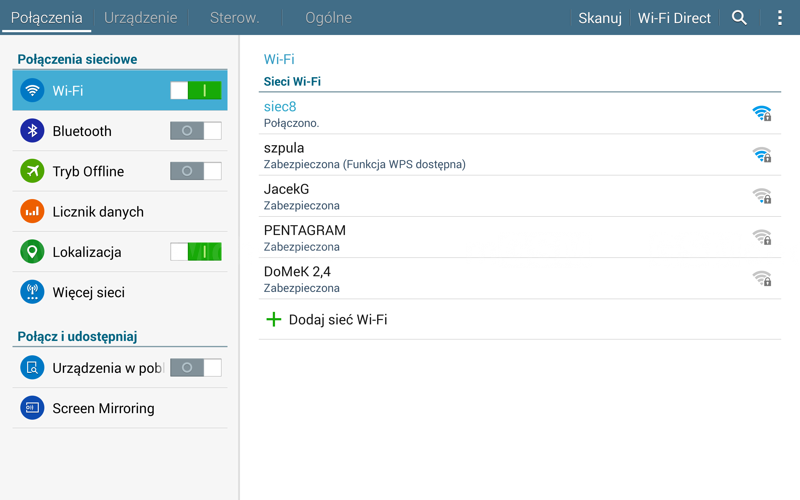Tap the Więcej sieci icon
The height and width of the screenshot is (500, 800).
[32, 293]
